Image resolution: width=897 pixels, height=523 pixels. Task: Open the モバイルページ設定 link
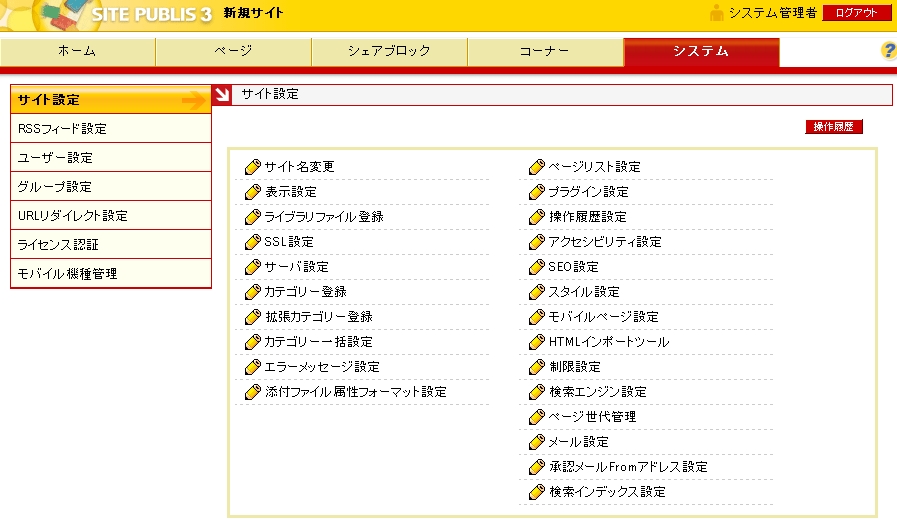(604, 317)
